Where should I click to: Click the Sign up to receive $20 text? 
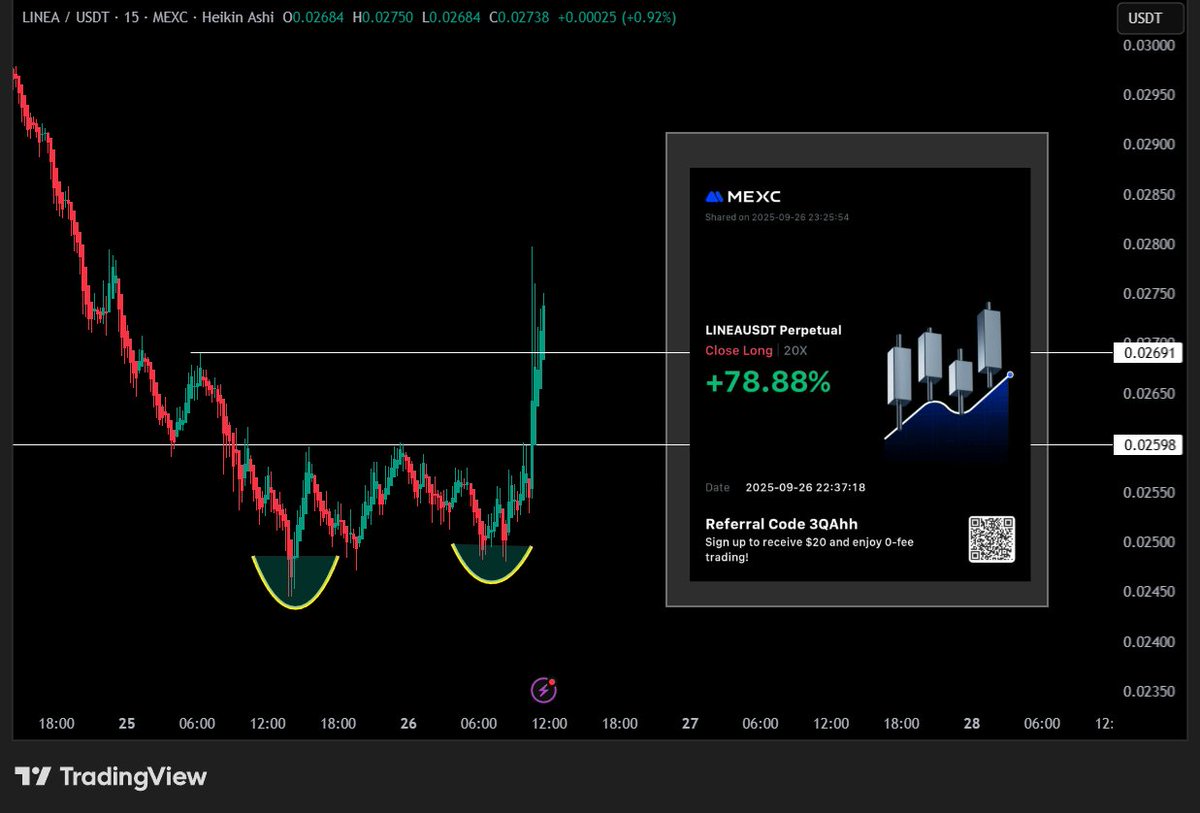pos(809,549)
